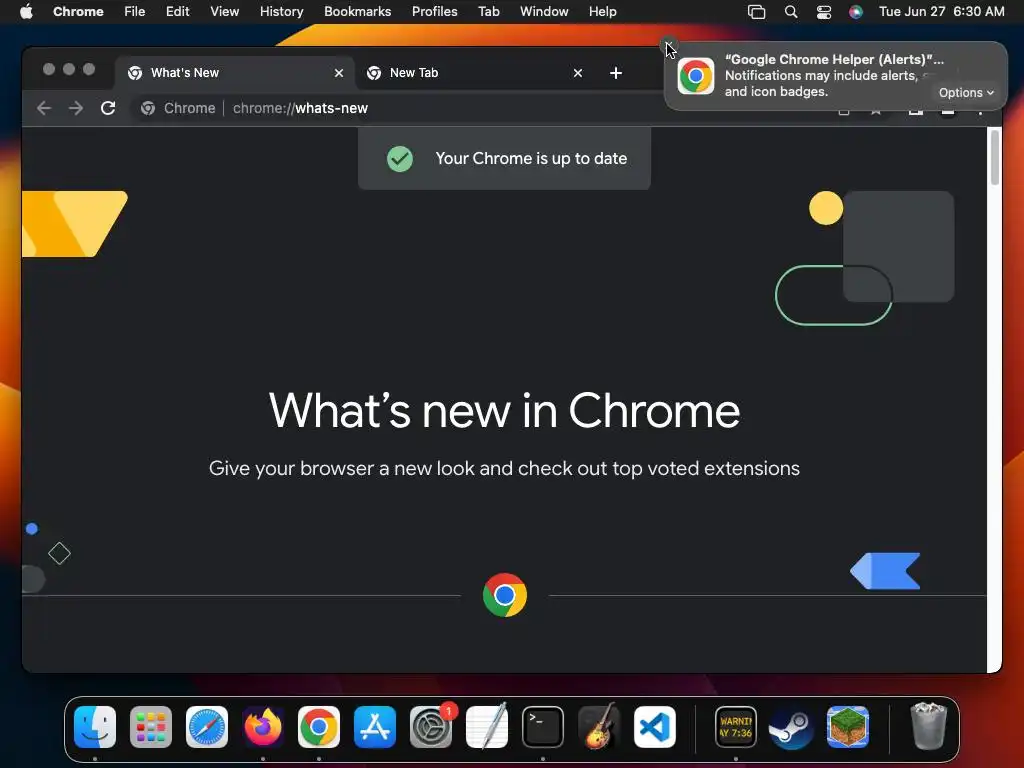Open the Window menu
The image size is (1024, 768).
[544, 12]
